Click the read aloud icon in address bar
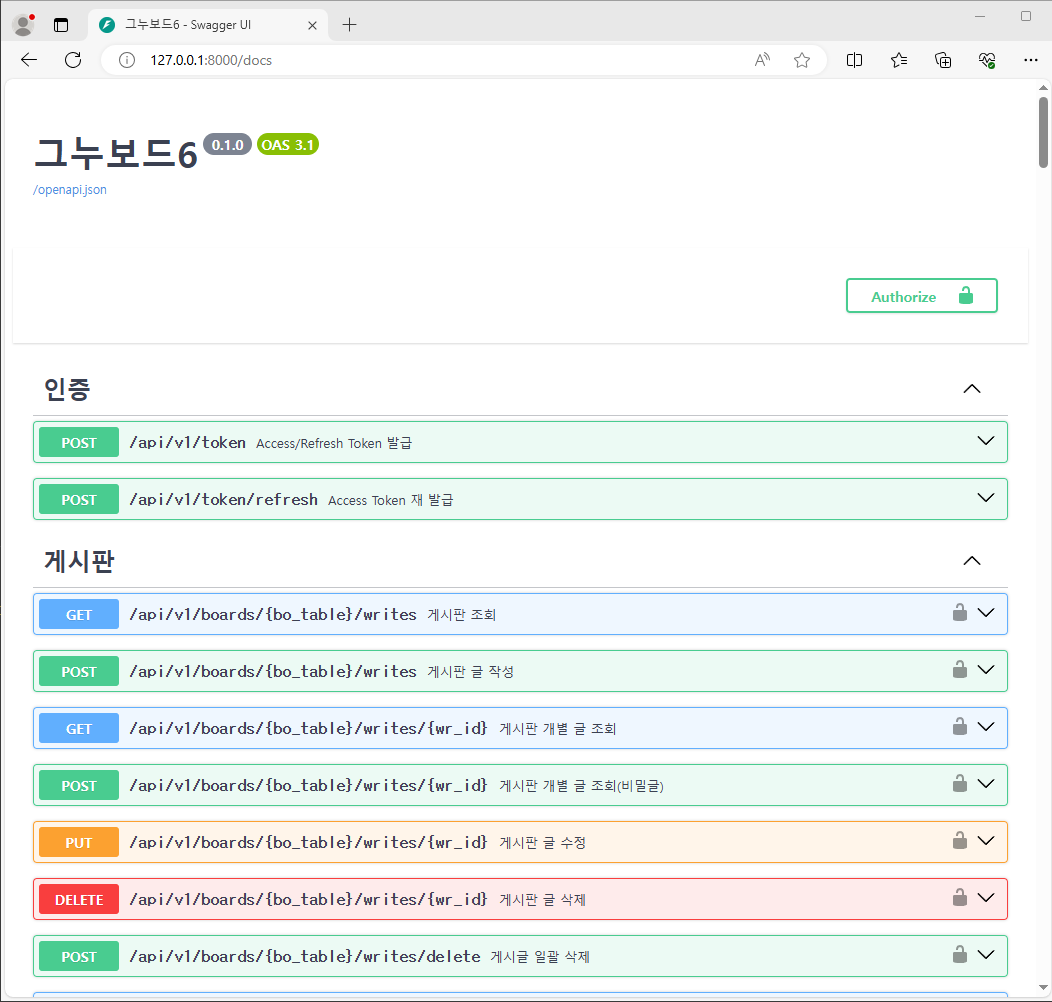Image resolution: width=1052 pixels, height=1002 pixels. 762,60
